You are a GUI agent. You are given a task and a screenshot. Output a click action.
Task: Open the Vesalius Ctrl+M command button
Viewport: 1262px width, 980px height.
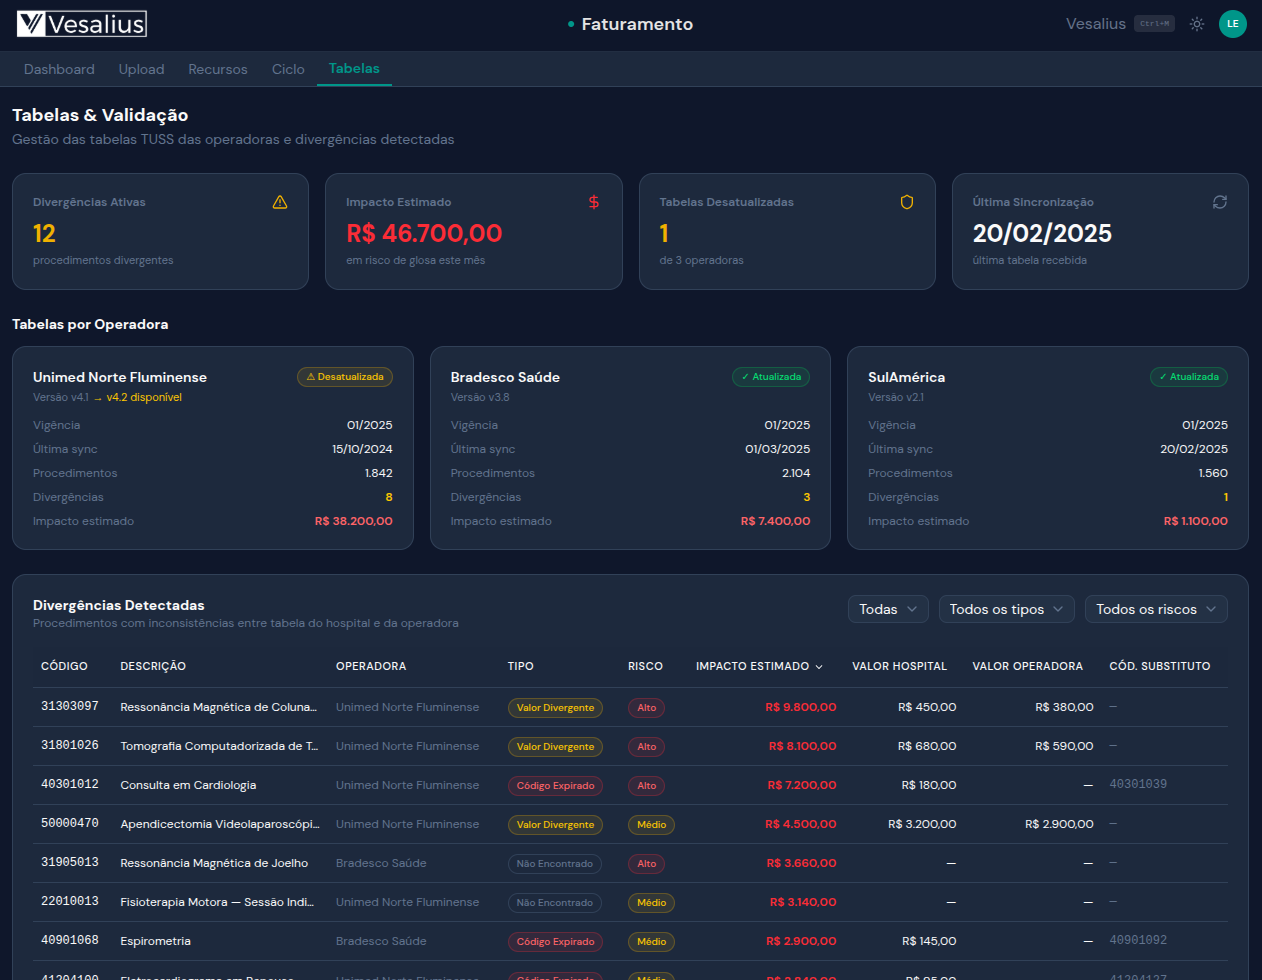click(1120, 24)
